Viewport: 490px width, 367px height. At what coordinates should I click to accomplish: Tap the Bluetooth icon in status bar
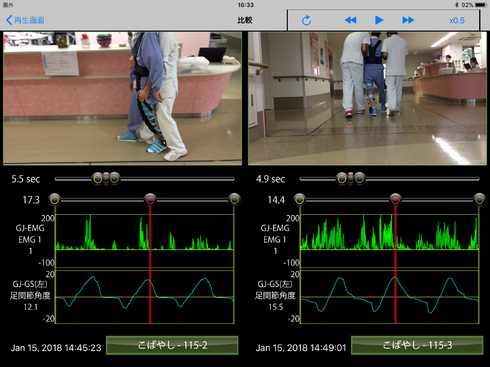(457, 5)
